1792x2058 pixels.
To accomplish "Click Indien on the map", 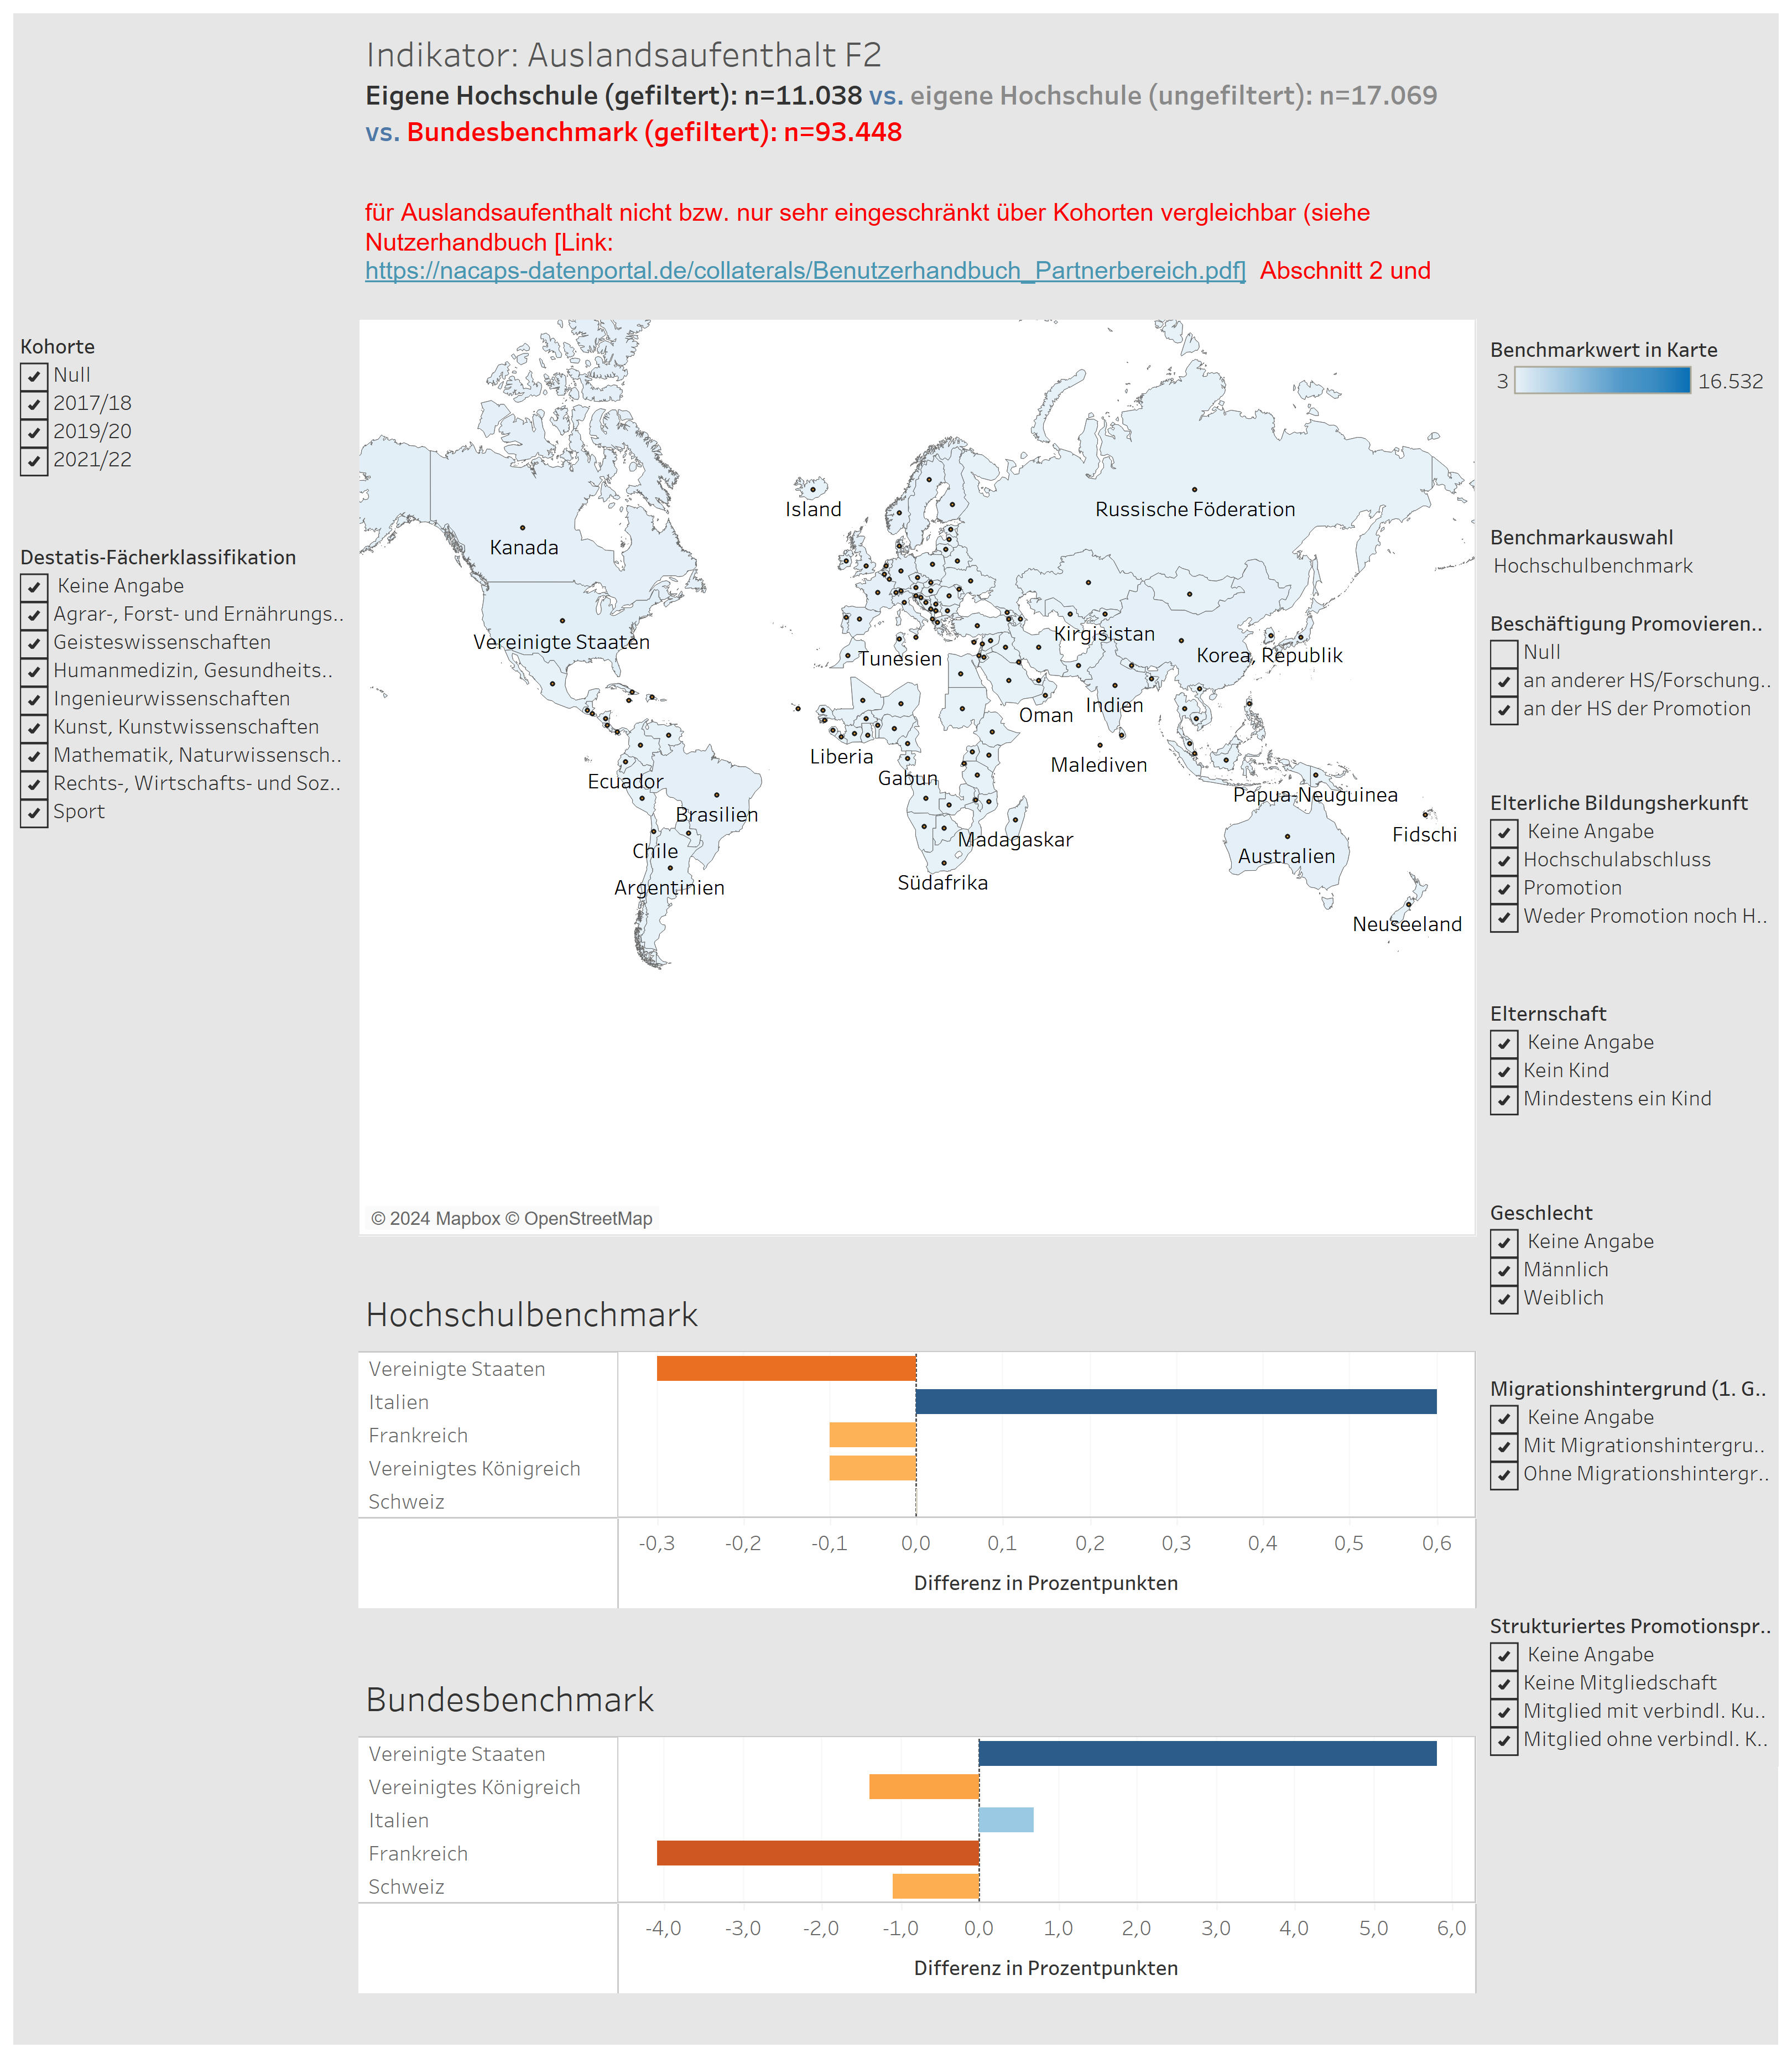I will [x=1114, y=705].
